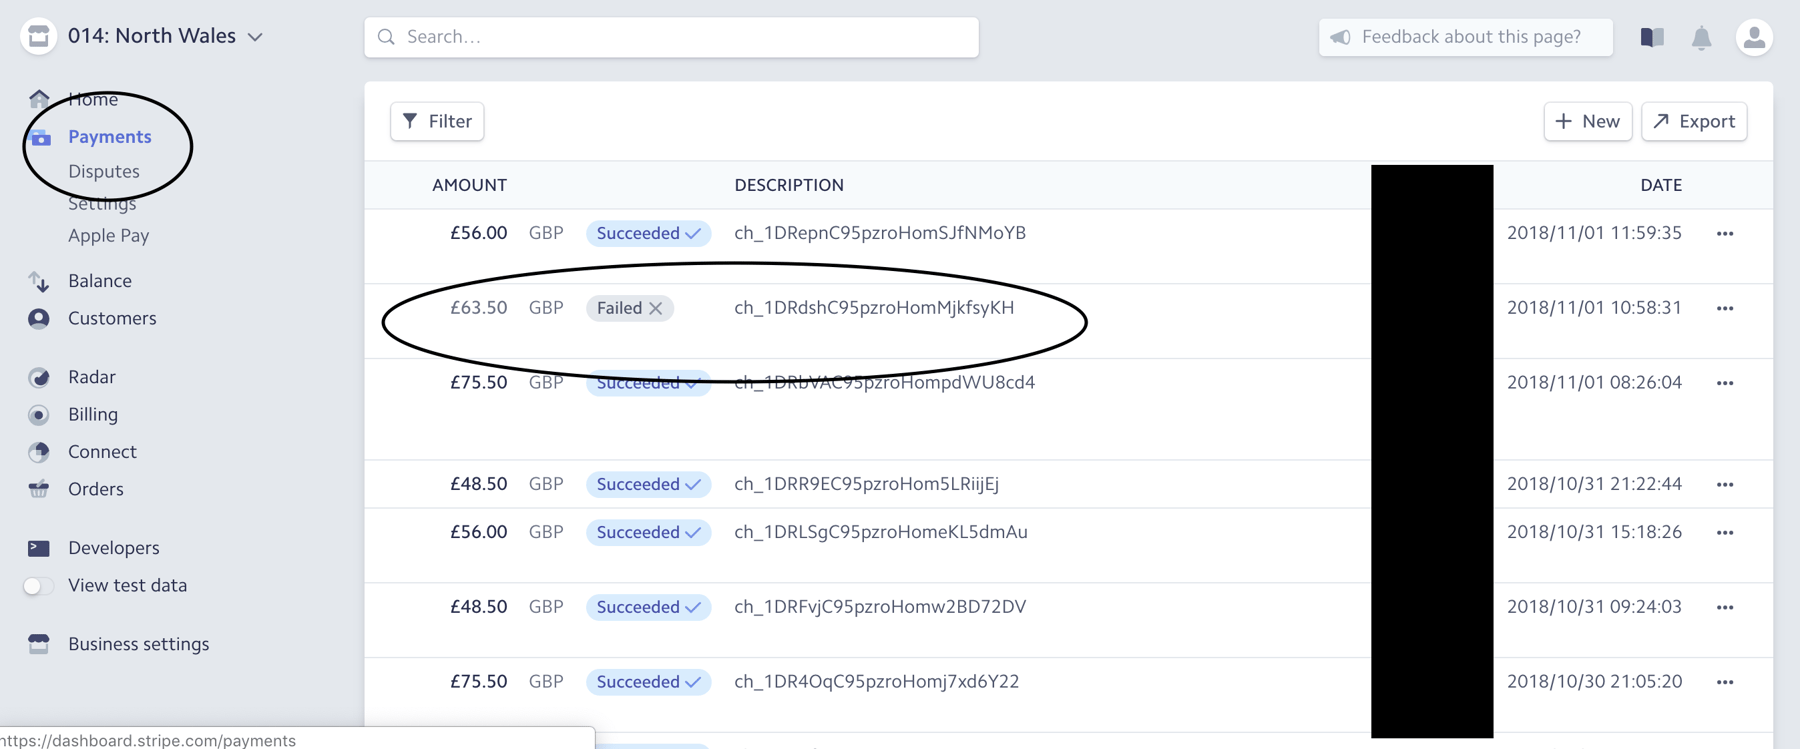
Task: Open payment ch_1DRFvjC95pzroHomw2BD72DV
Action: click(x=880, y=607)
